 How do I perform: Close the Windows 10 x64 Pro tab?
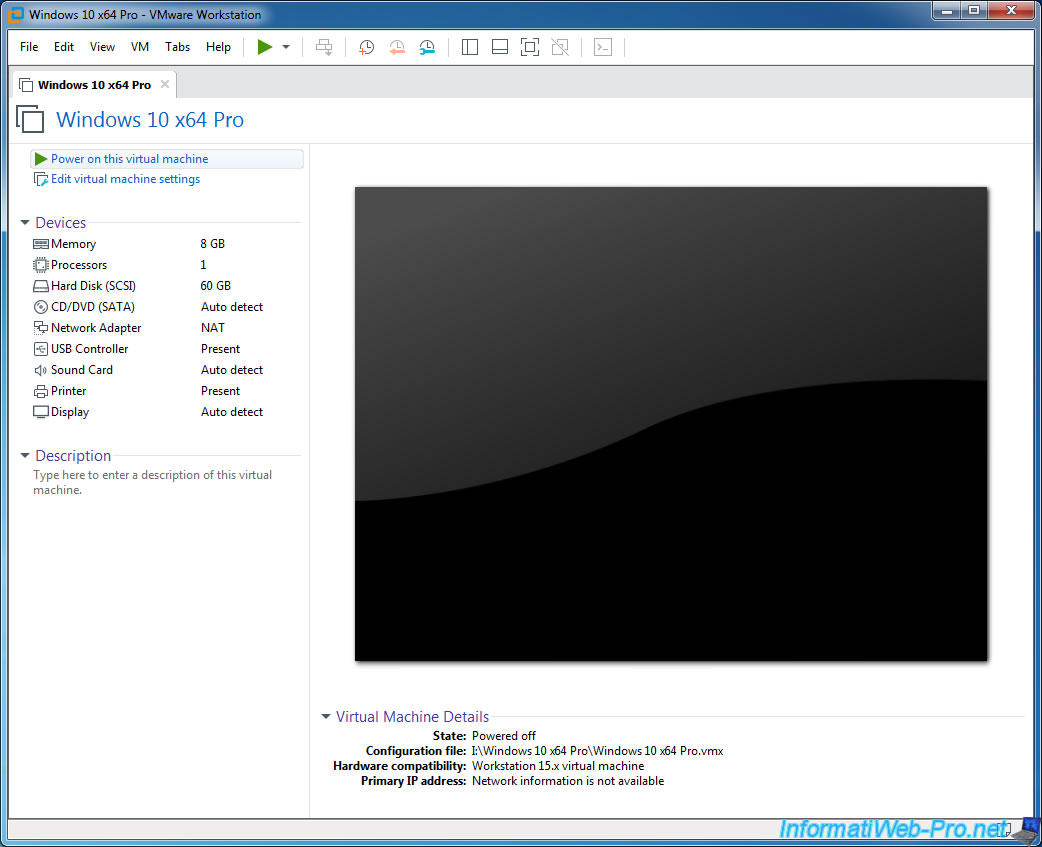[165, 84]
